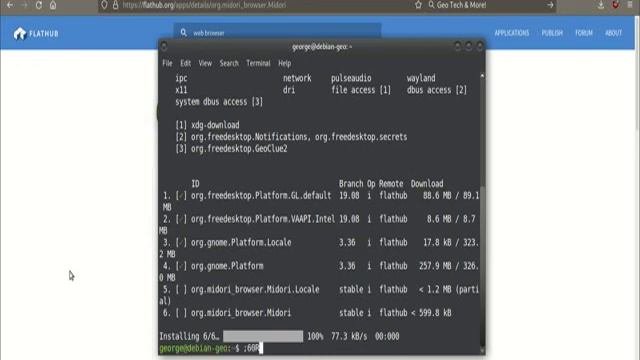Click the red extension icon in browser toolbar
The image size is (640, 360).
click(x=616, y=5)
